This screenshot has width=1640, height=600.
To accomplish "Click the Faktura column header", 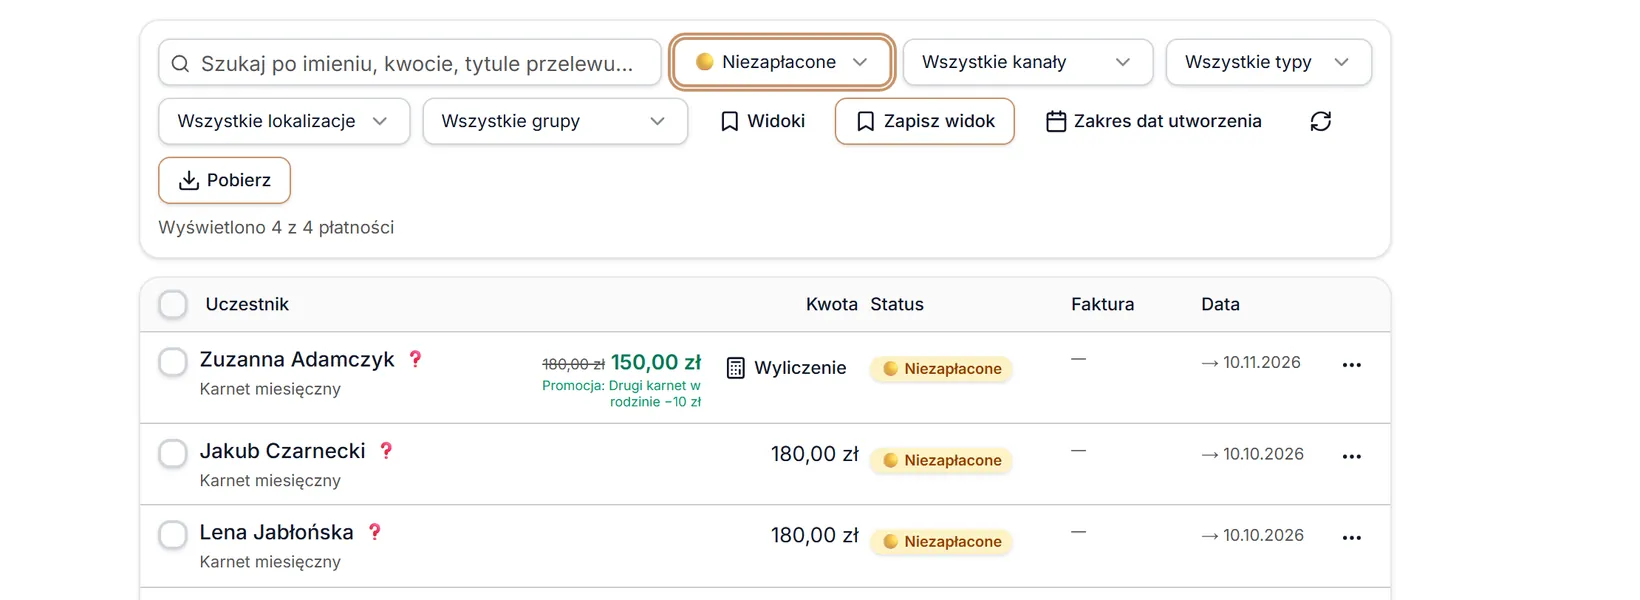I will click(x=1103, y=304).
